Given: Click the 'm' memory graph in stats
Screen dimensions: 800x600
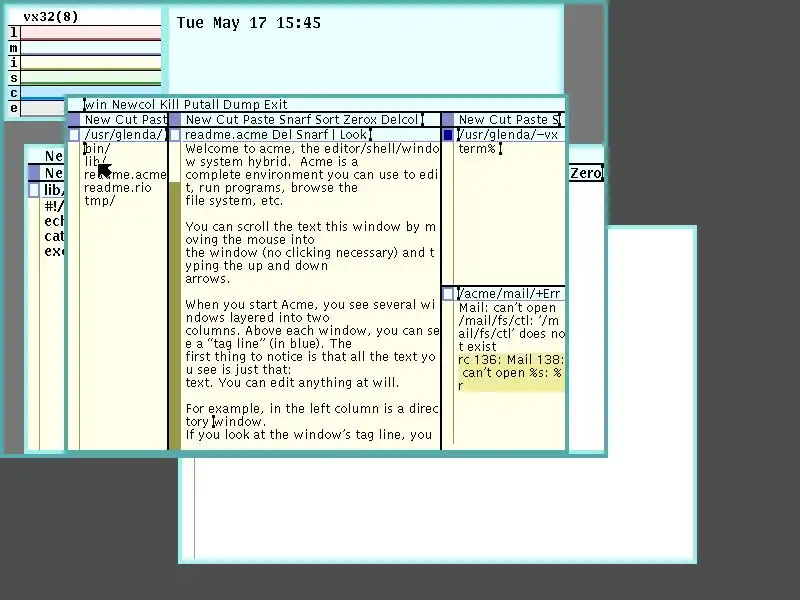Looking at the screenshot, I should coord(91,48).
